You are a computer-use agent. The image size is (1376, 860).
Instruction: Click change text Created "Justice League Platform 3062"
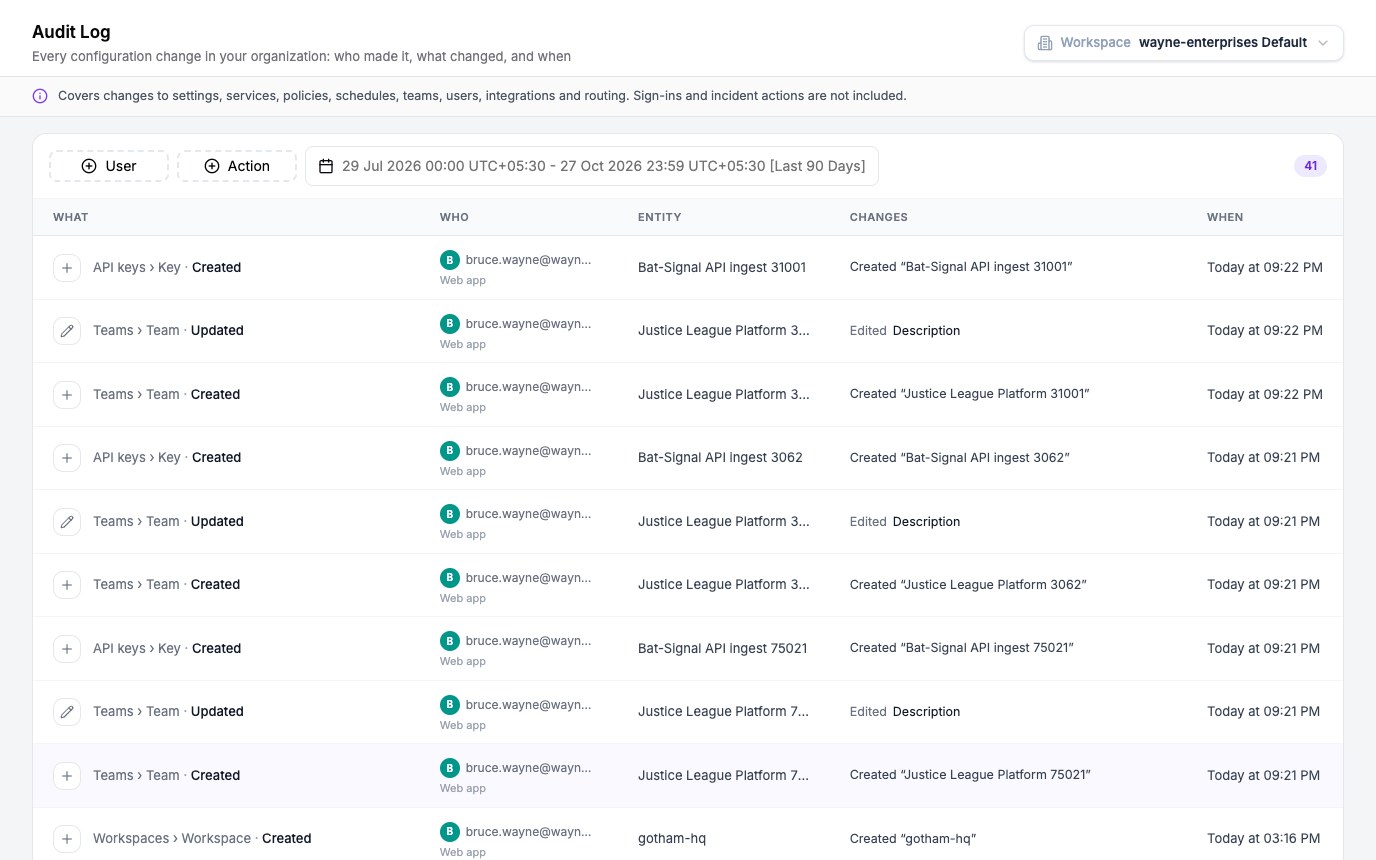point(968,584)
